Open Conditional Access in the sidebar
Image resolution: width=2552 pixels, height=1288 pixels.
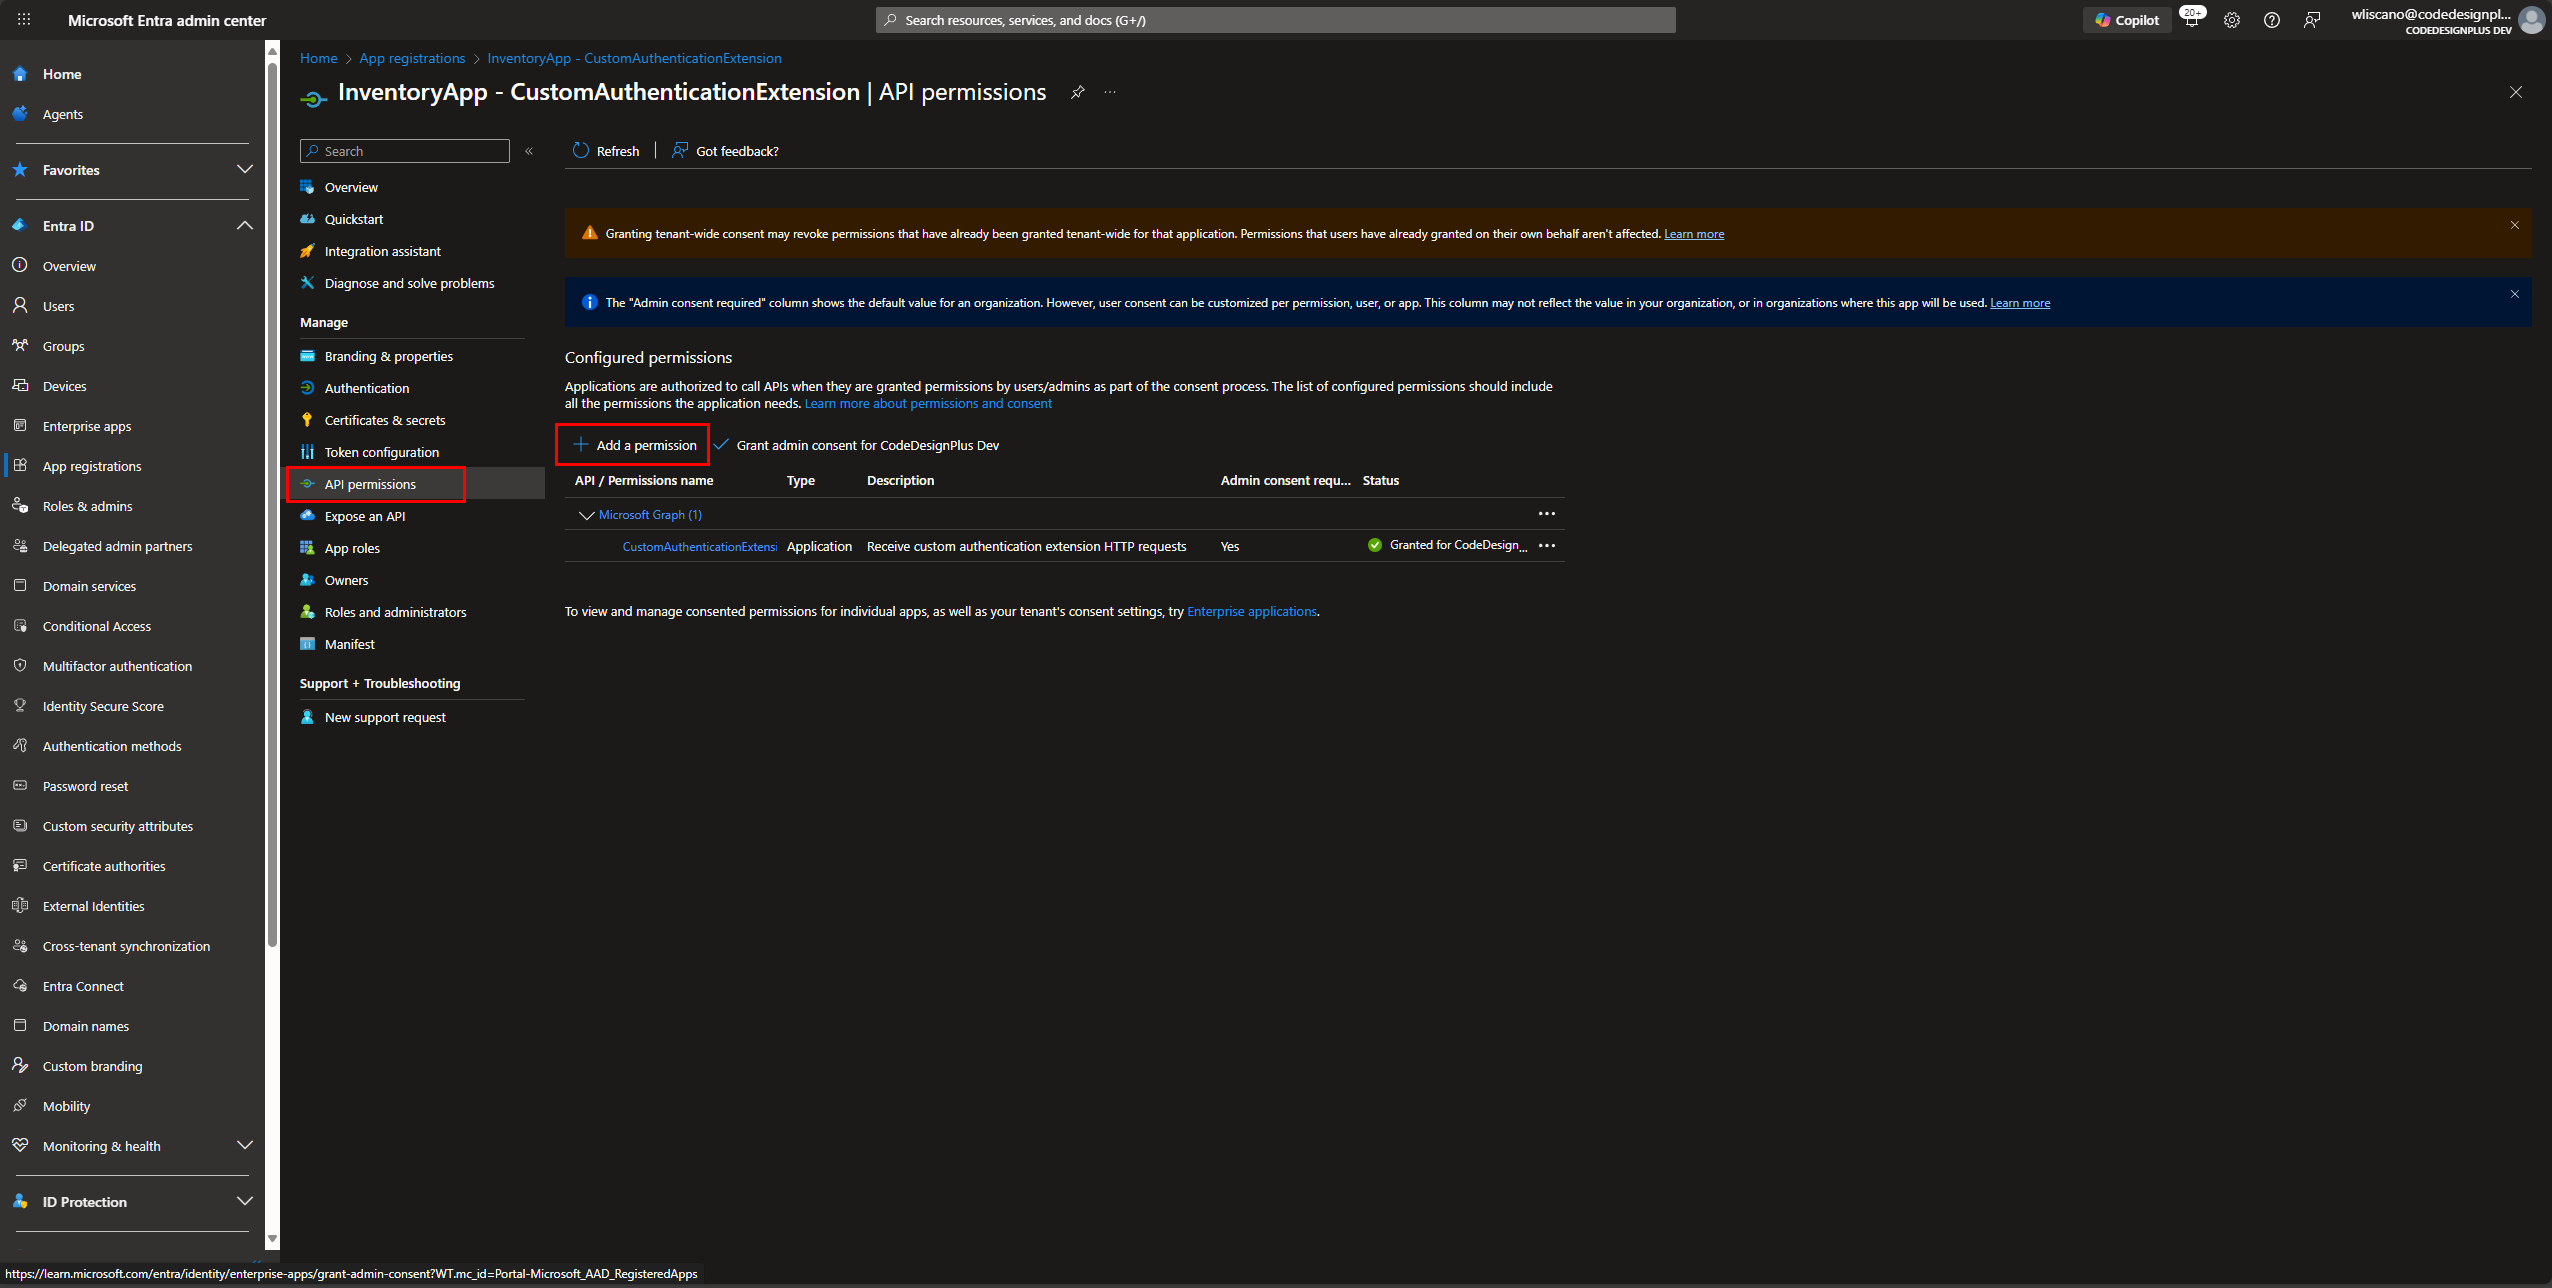click(x=97, y=626)
